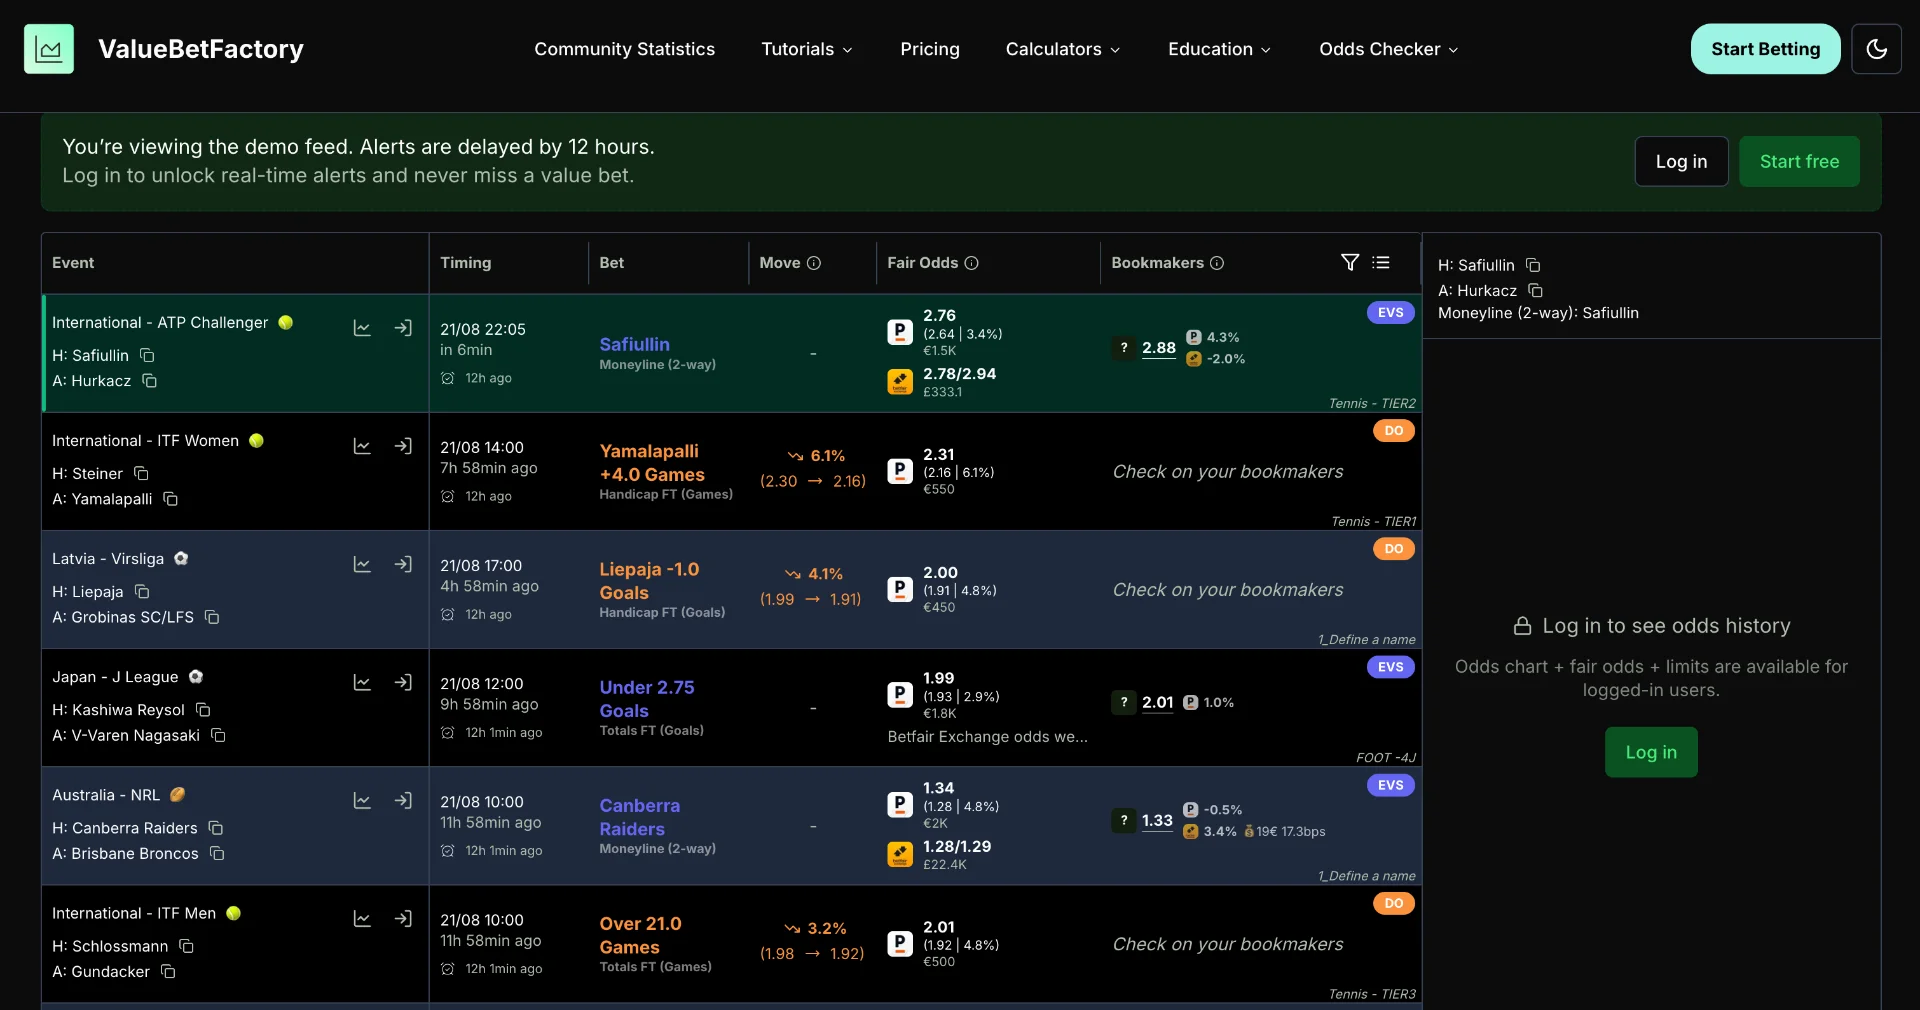The height and width of the screenshot is (1010, 1920).
Task: Open the Kashiwa Reysol event link arrow
Action: [x=403, y=682]
